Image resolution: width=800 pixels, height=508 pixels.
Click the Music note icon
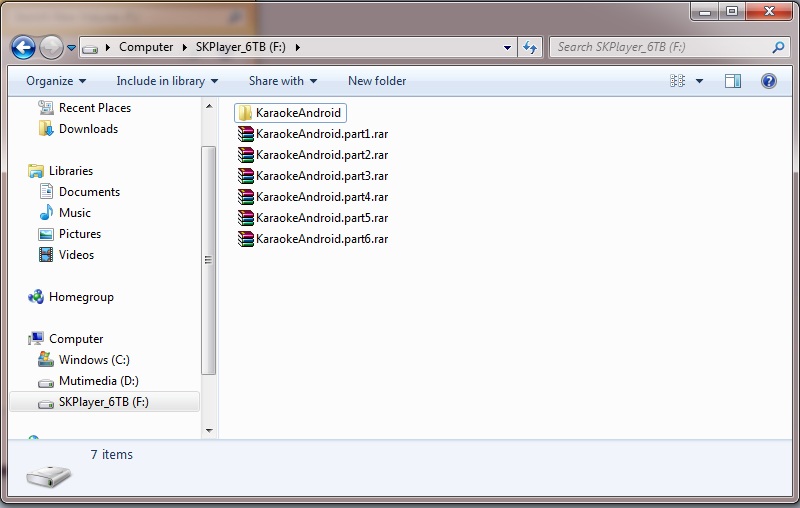(x=46, y=212)
